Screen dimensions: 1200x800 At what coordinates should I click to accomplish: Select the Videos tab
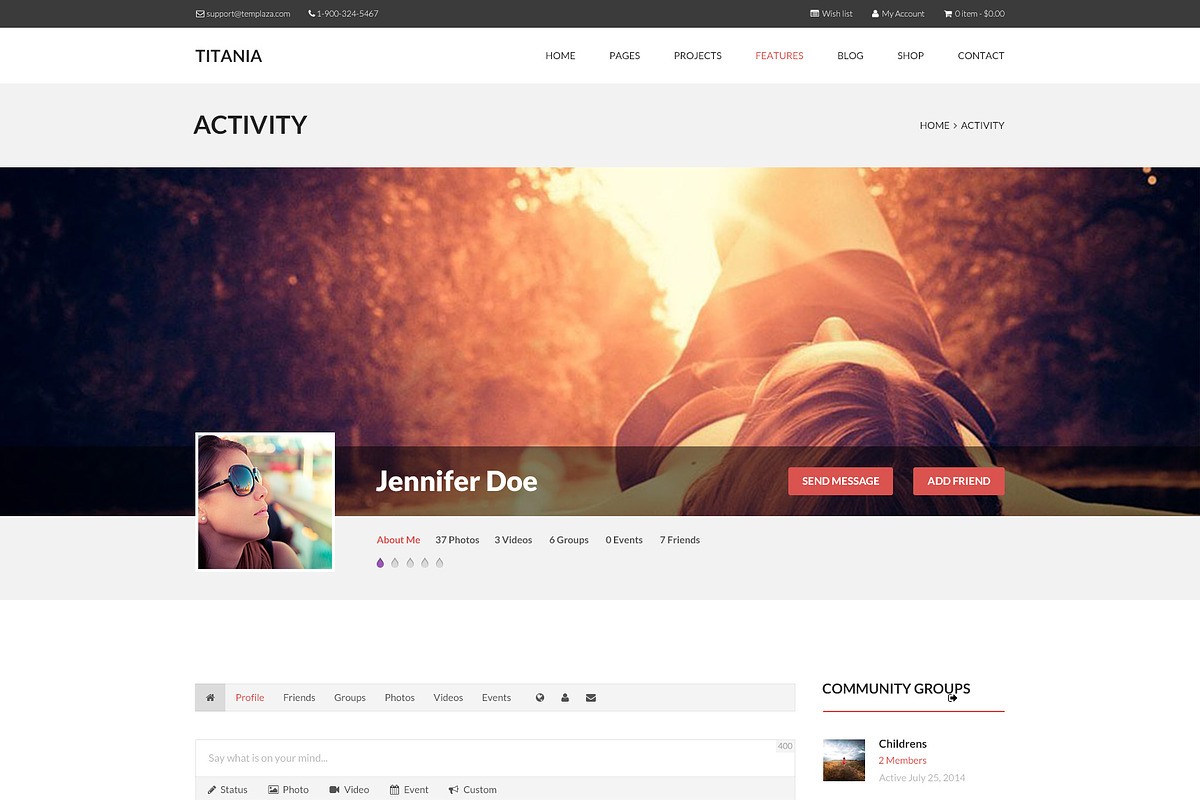tap(448, 698)
